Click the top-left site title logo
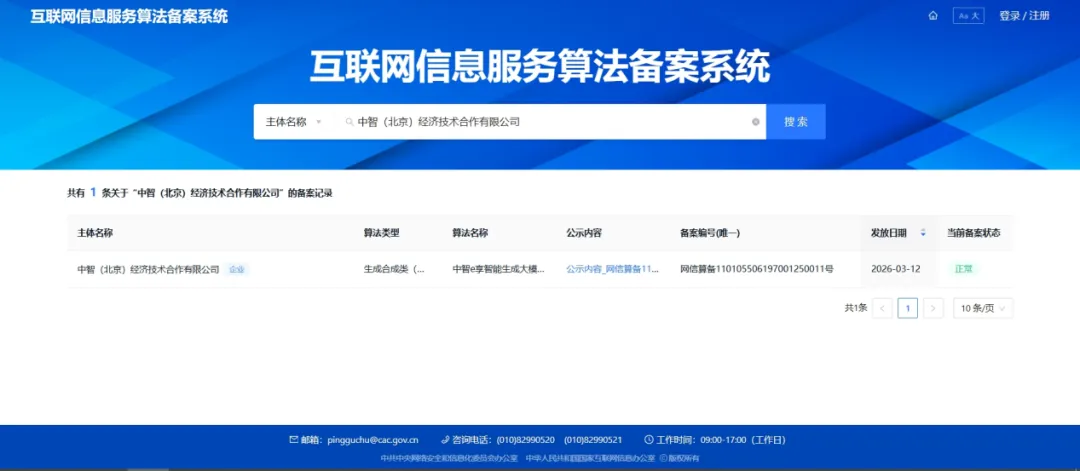 coord(129,17)
